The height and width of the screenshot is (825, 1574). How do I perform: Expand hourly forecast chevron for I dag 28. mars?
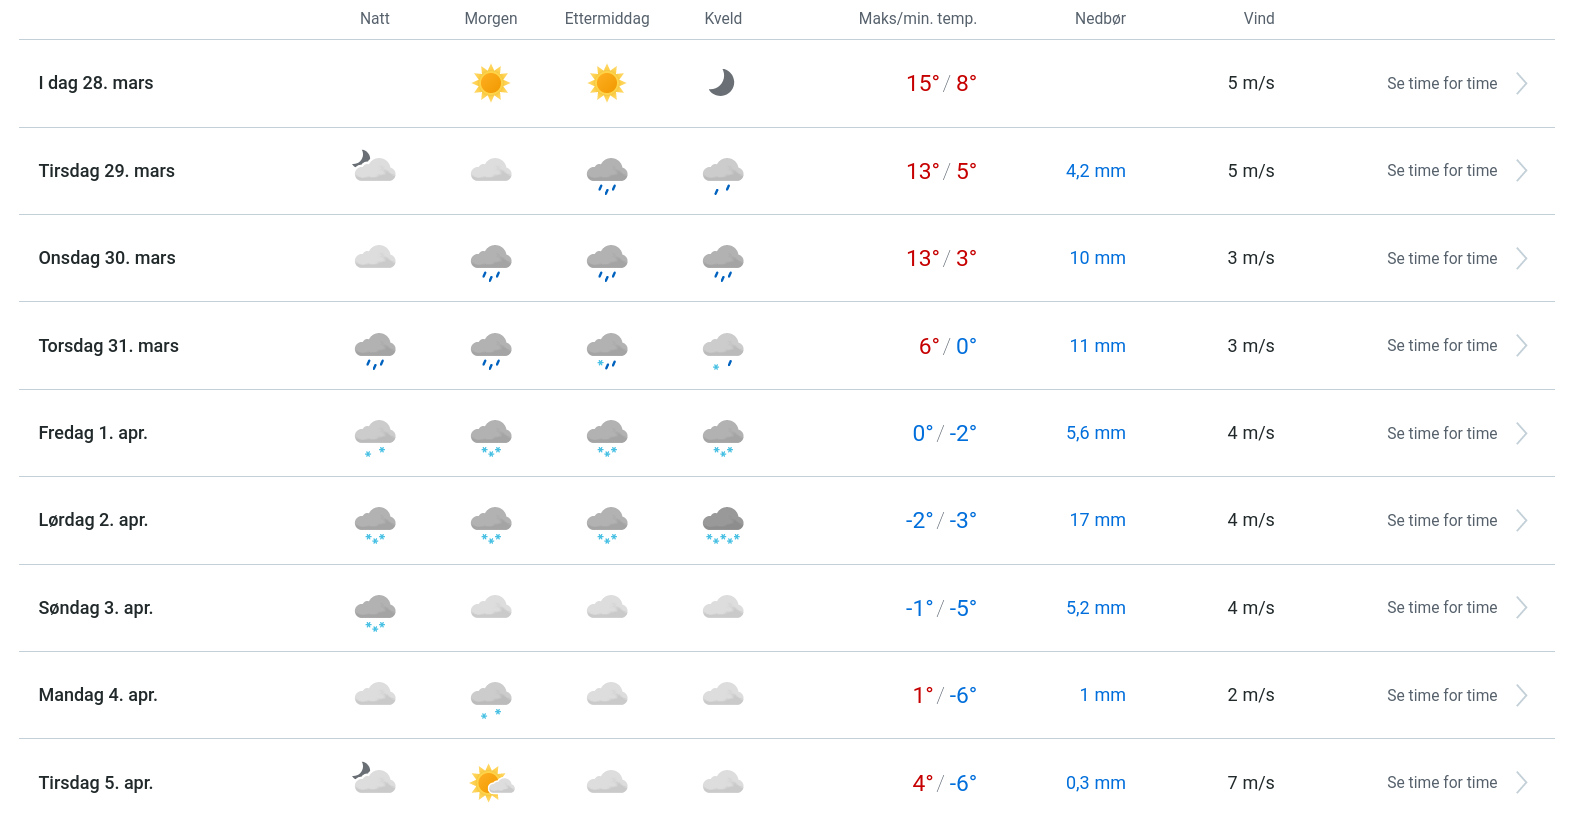coord(1521,84)
